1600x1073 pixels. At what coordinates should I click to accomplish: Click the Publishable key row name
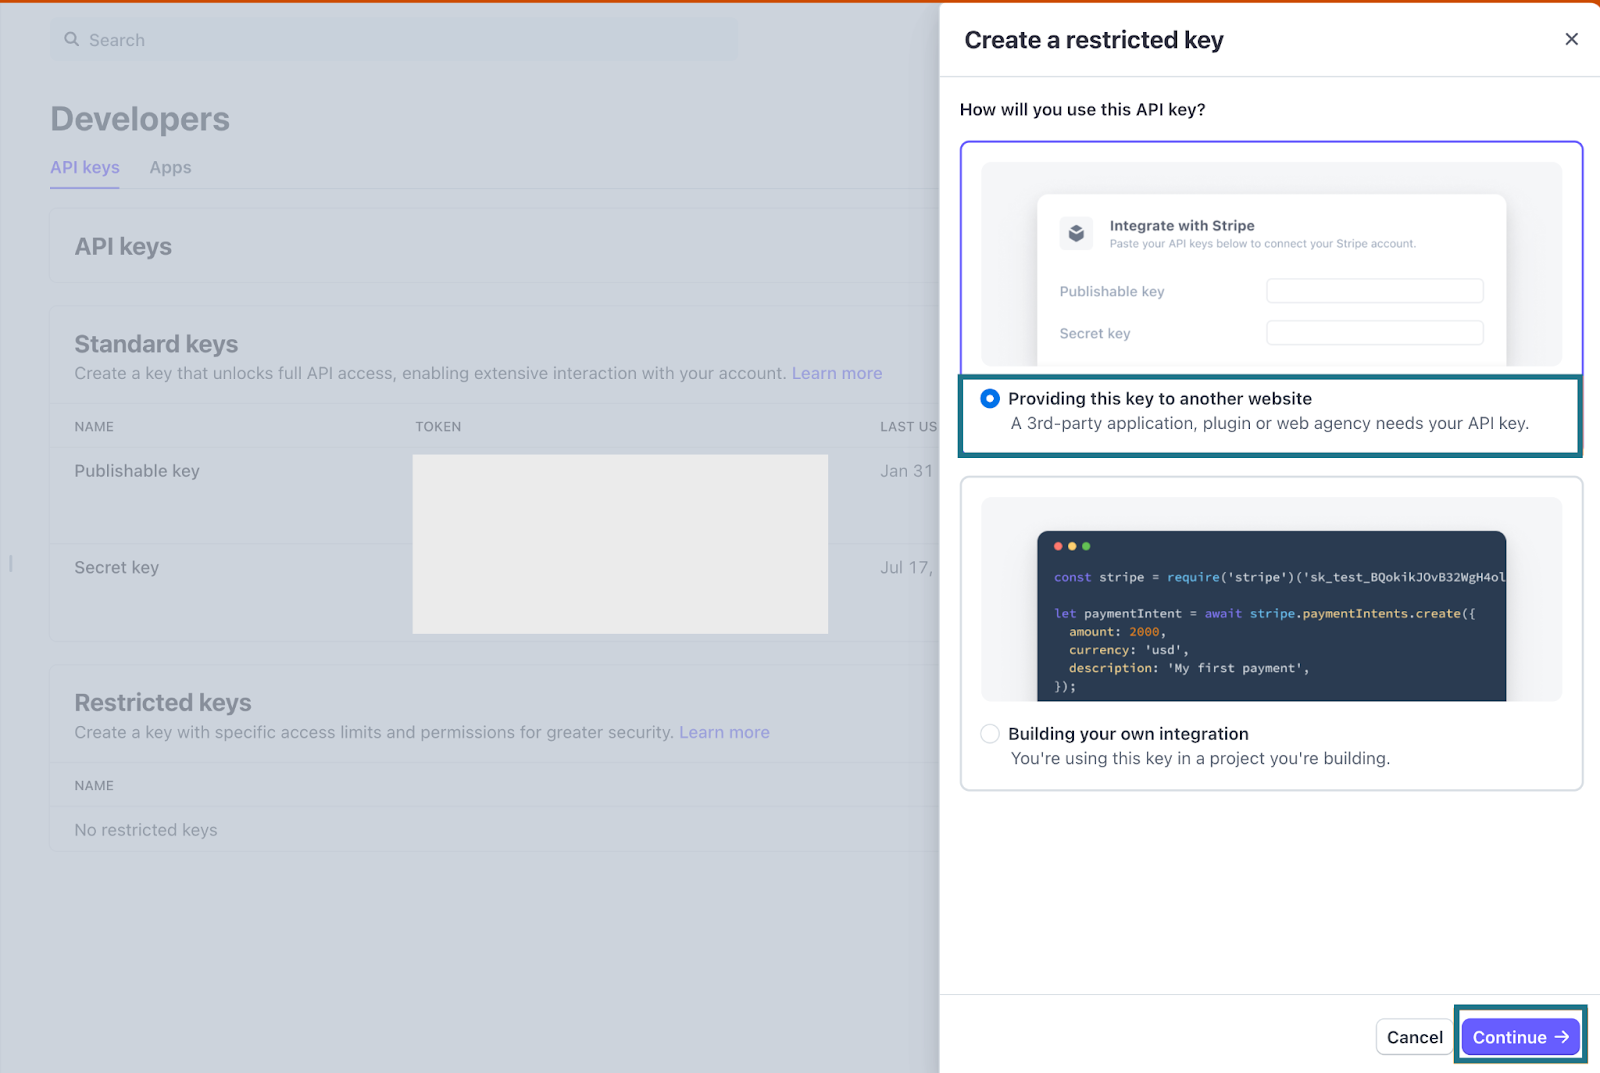coord(137,471)
